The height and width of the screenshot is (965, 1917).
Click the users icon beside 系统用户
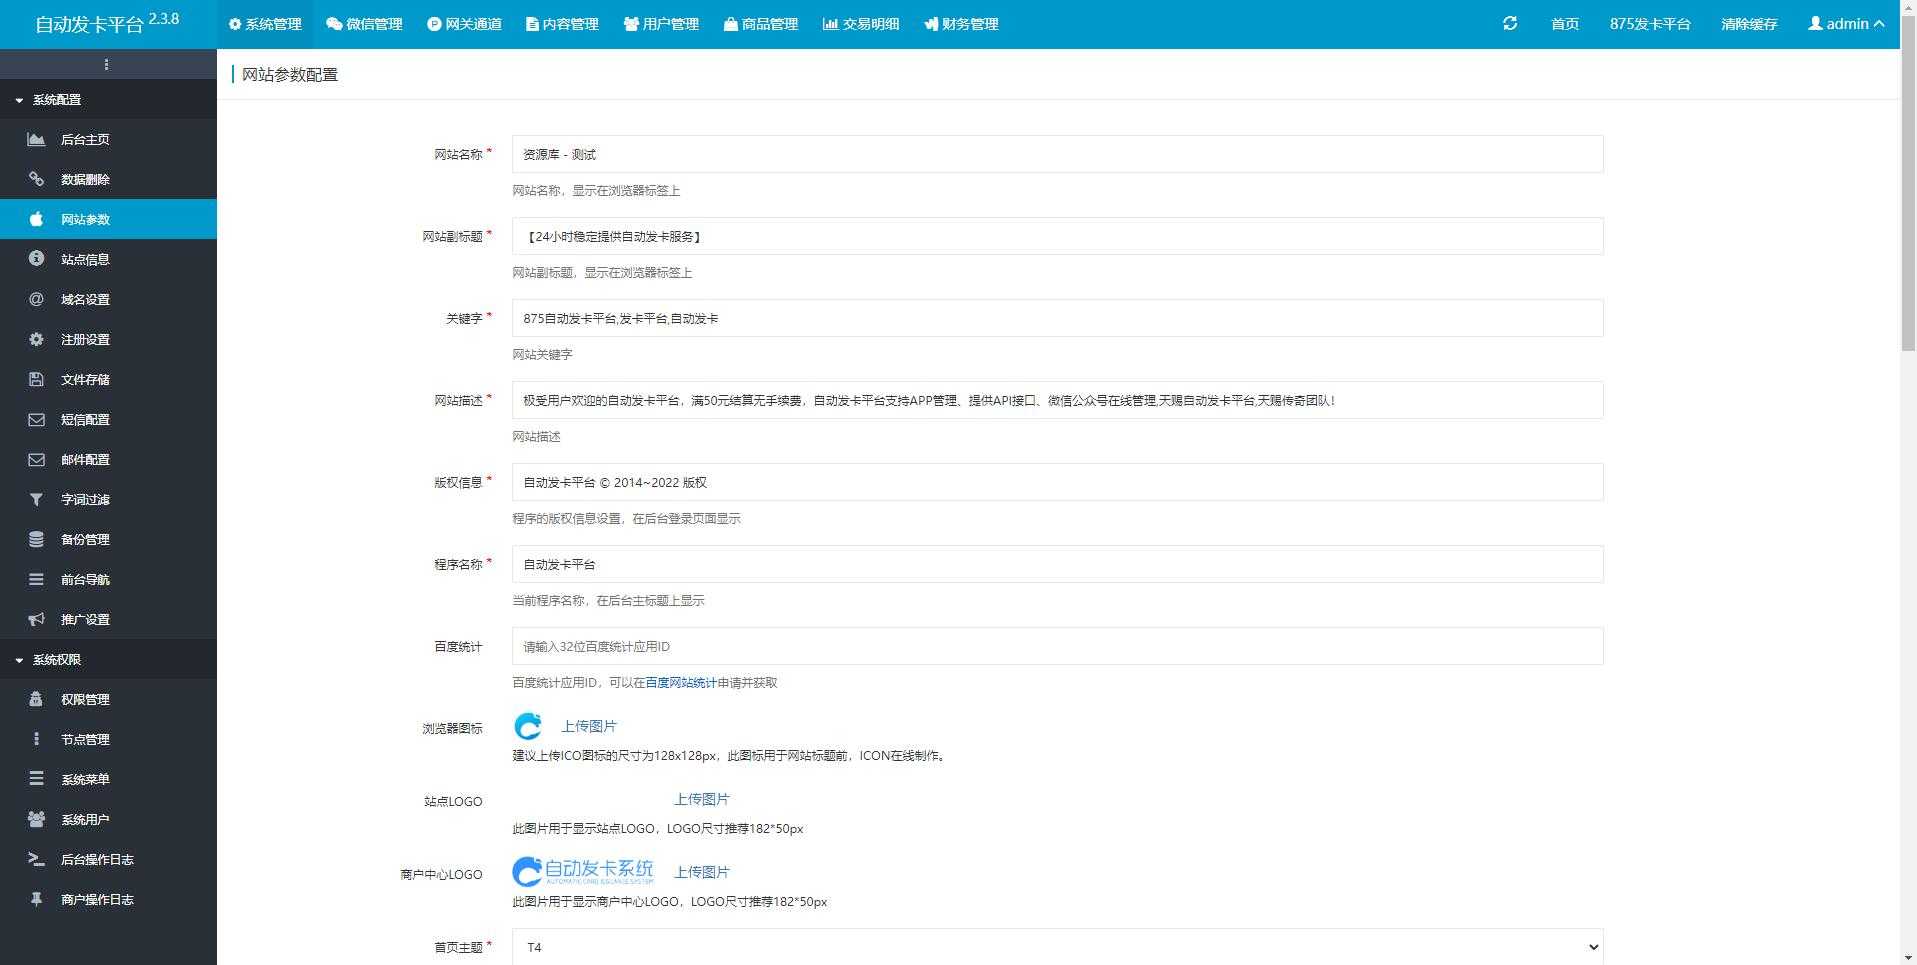coord(36,819)
